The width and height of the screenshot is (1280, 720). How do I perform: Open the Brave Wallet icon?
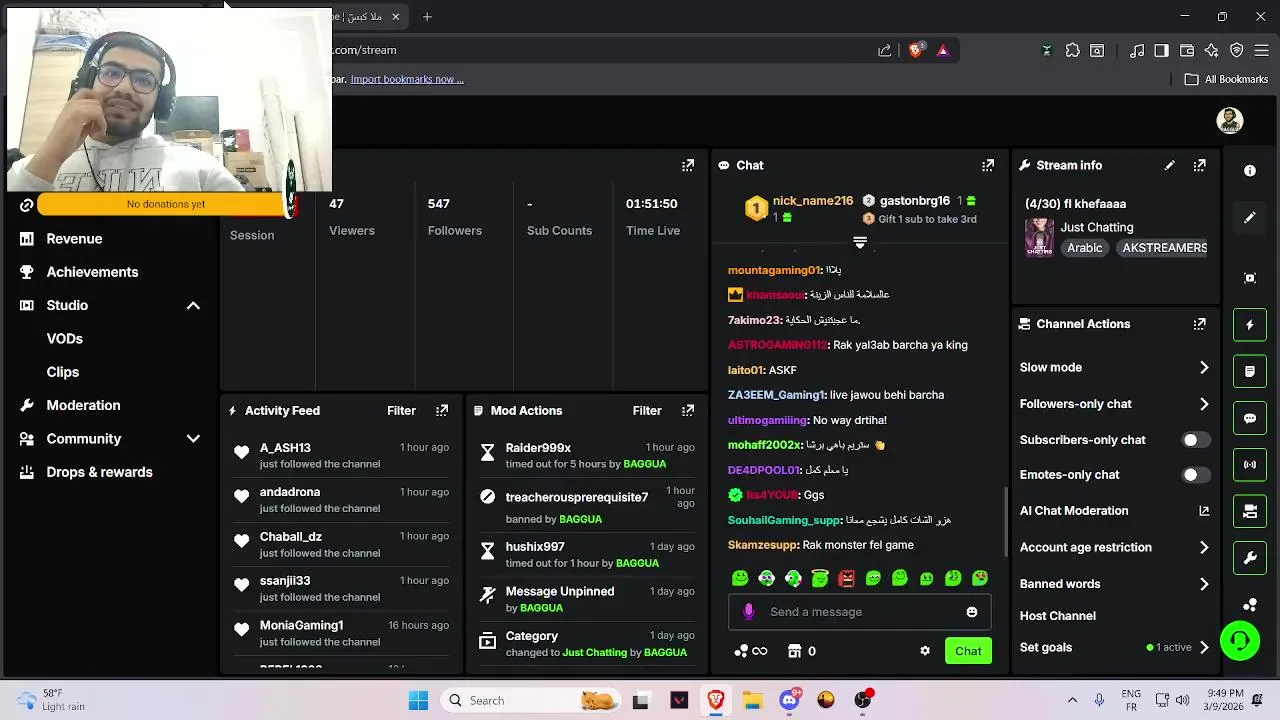click(x=1186, y=50)
